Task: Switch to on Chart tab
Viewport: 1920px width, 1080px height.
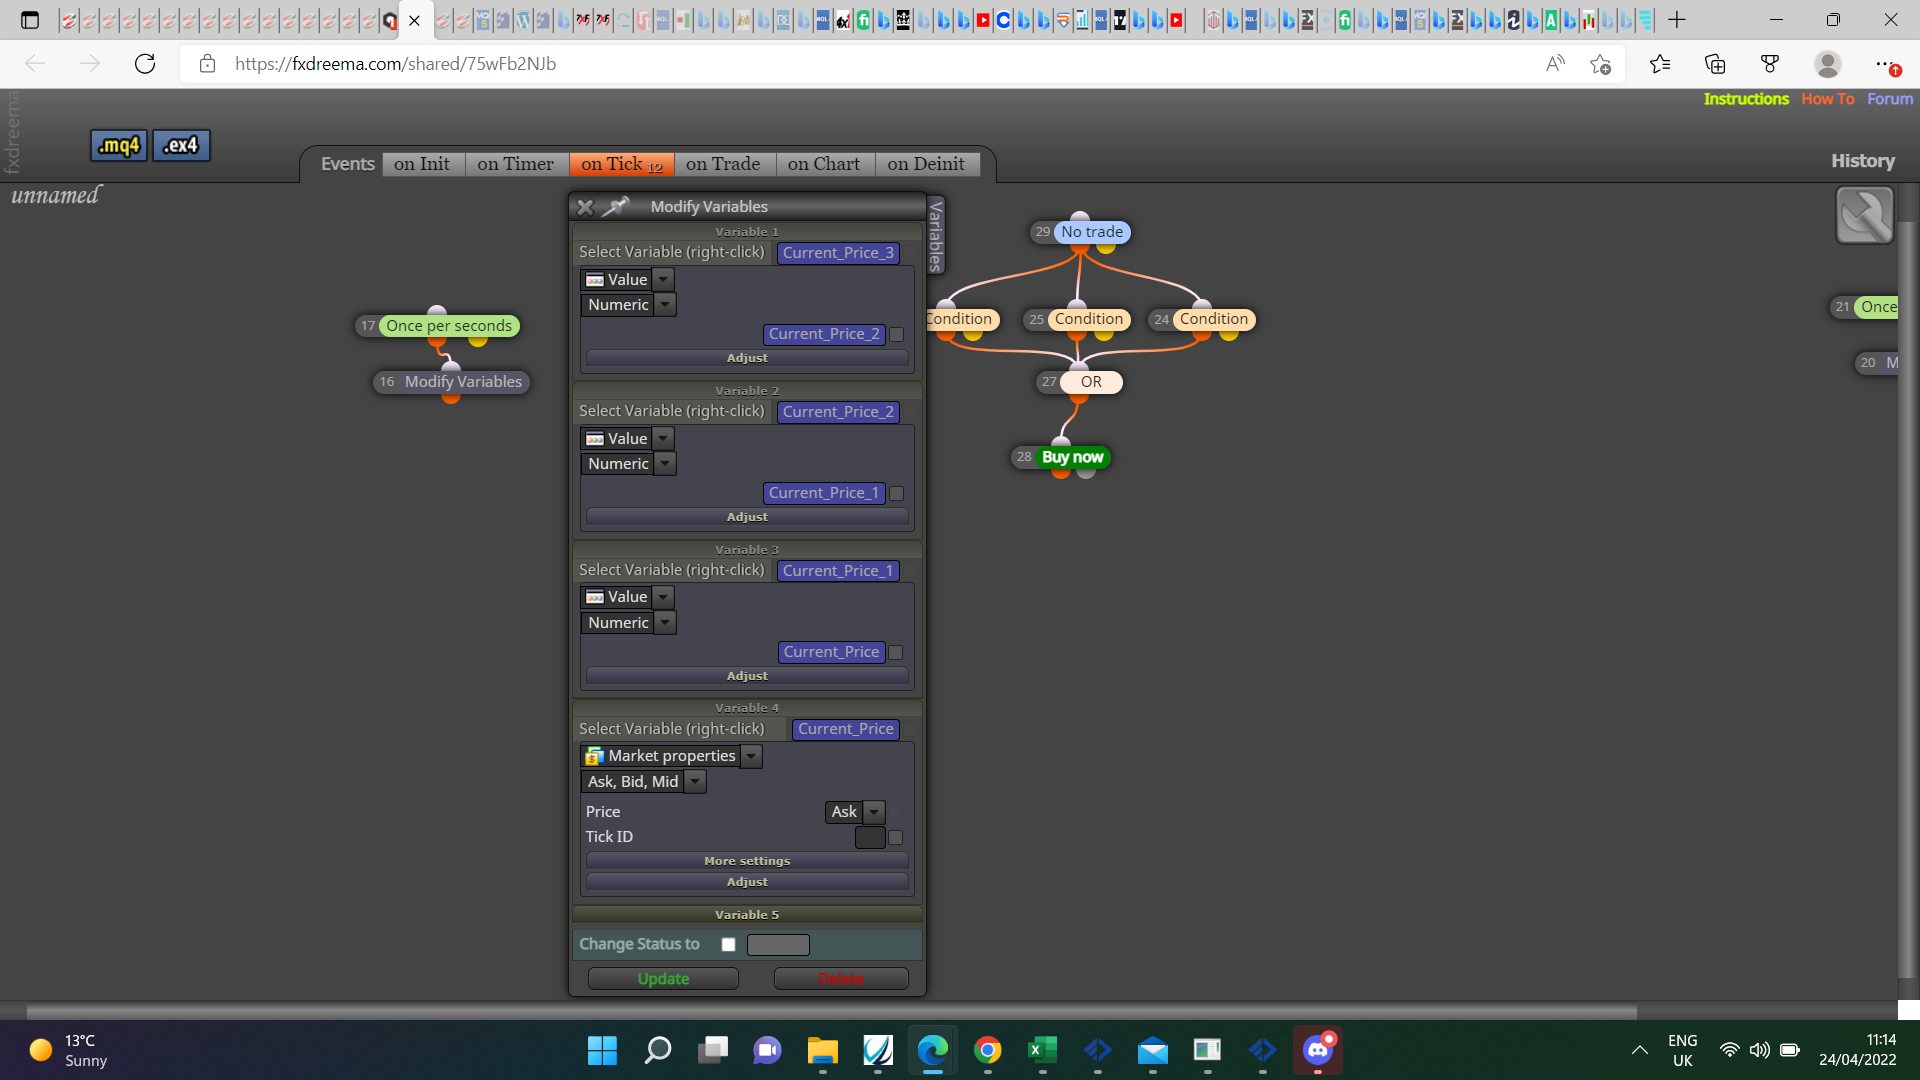Action: point(823,164)
